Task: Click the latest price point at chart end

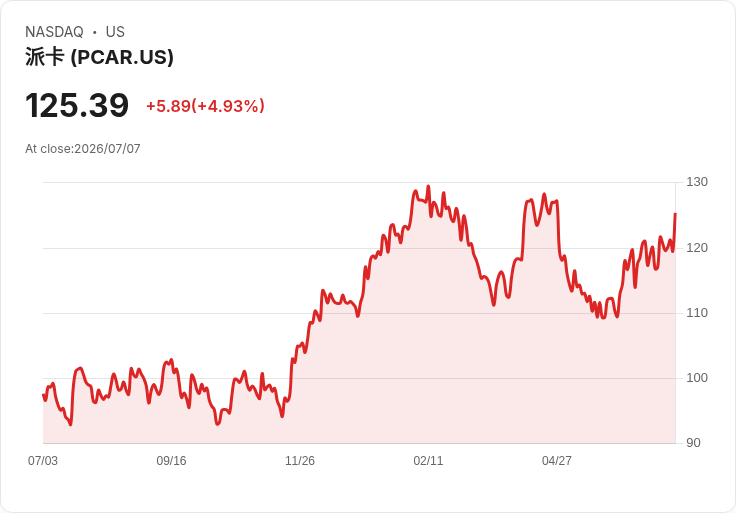Action: tap(675, 214)
